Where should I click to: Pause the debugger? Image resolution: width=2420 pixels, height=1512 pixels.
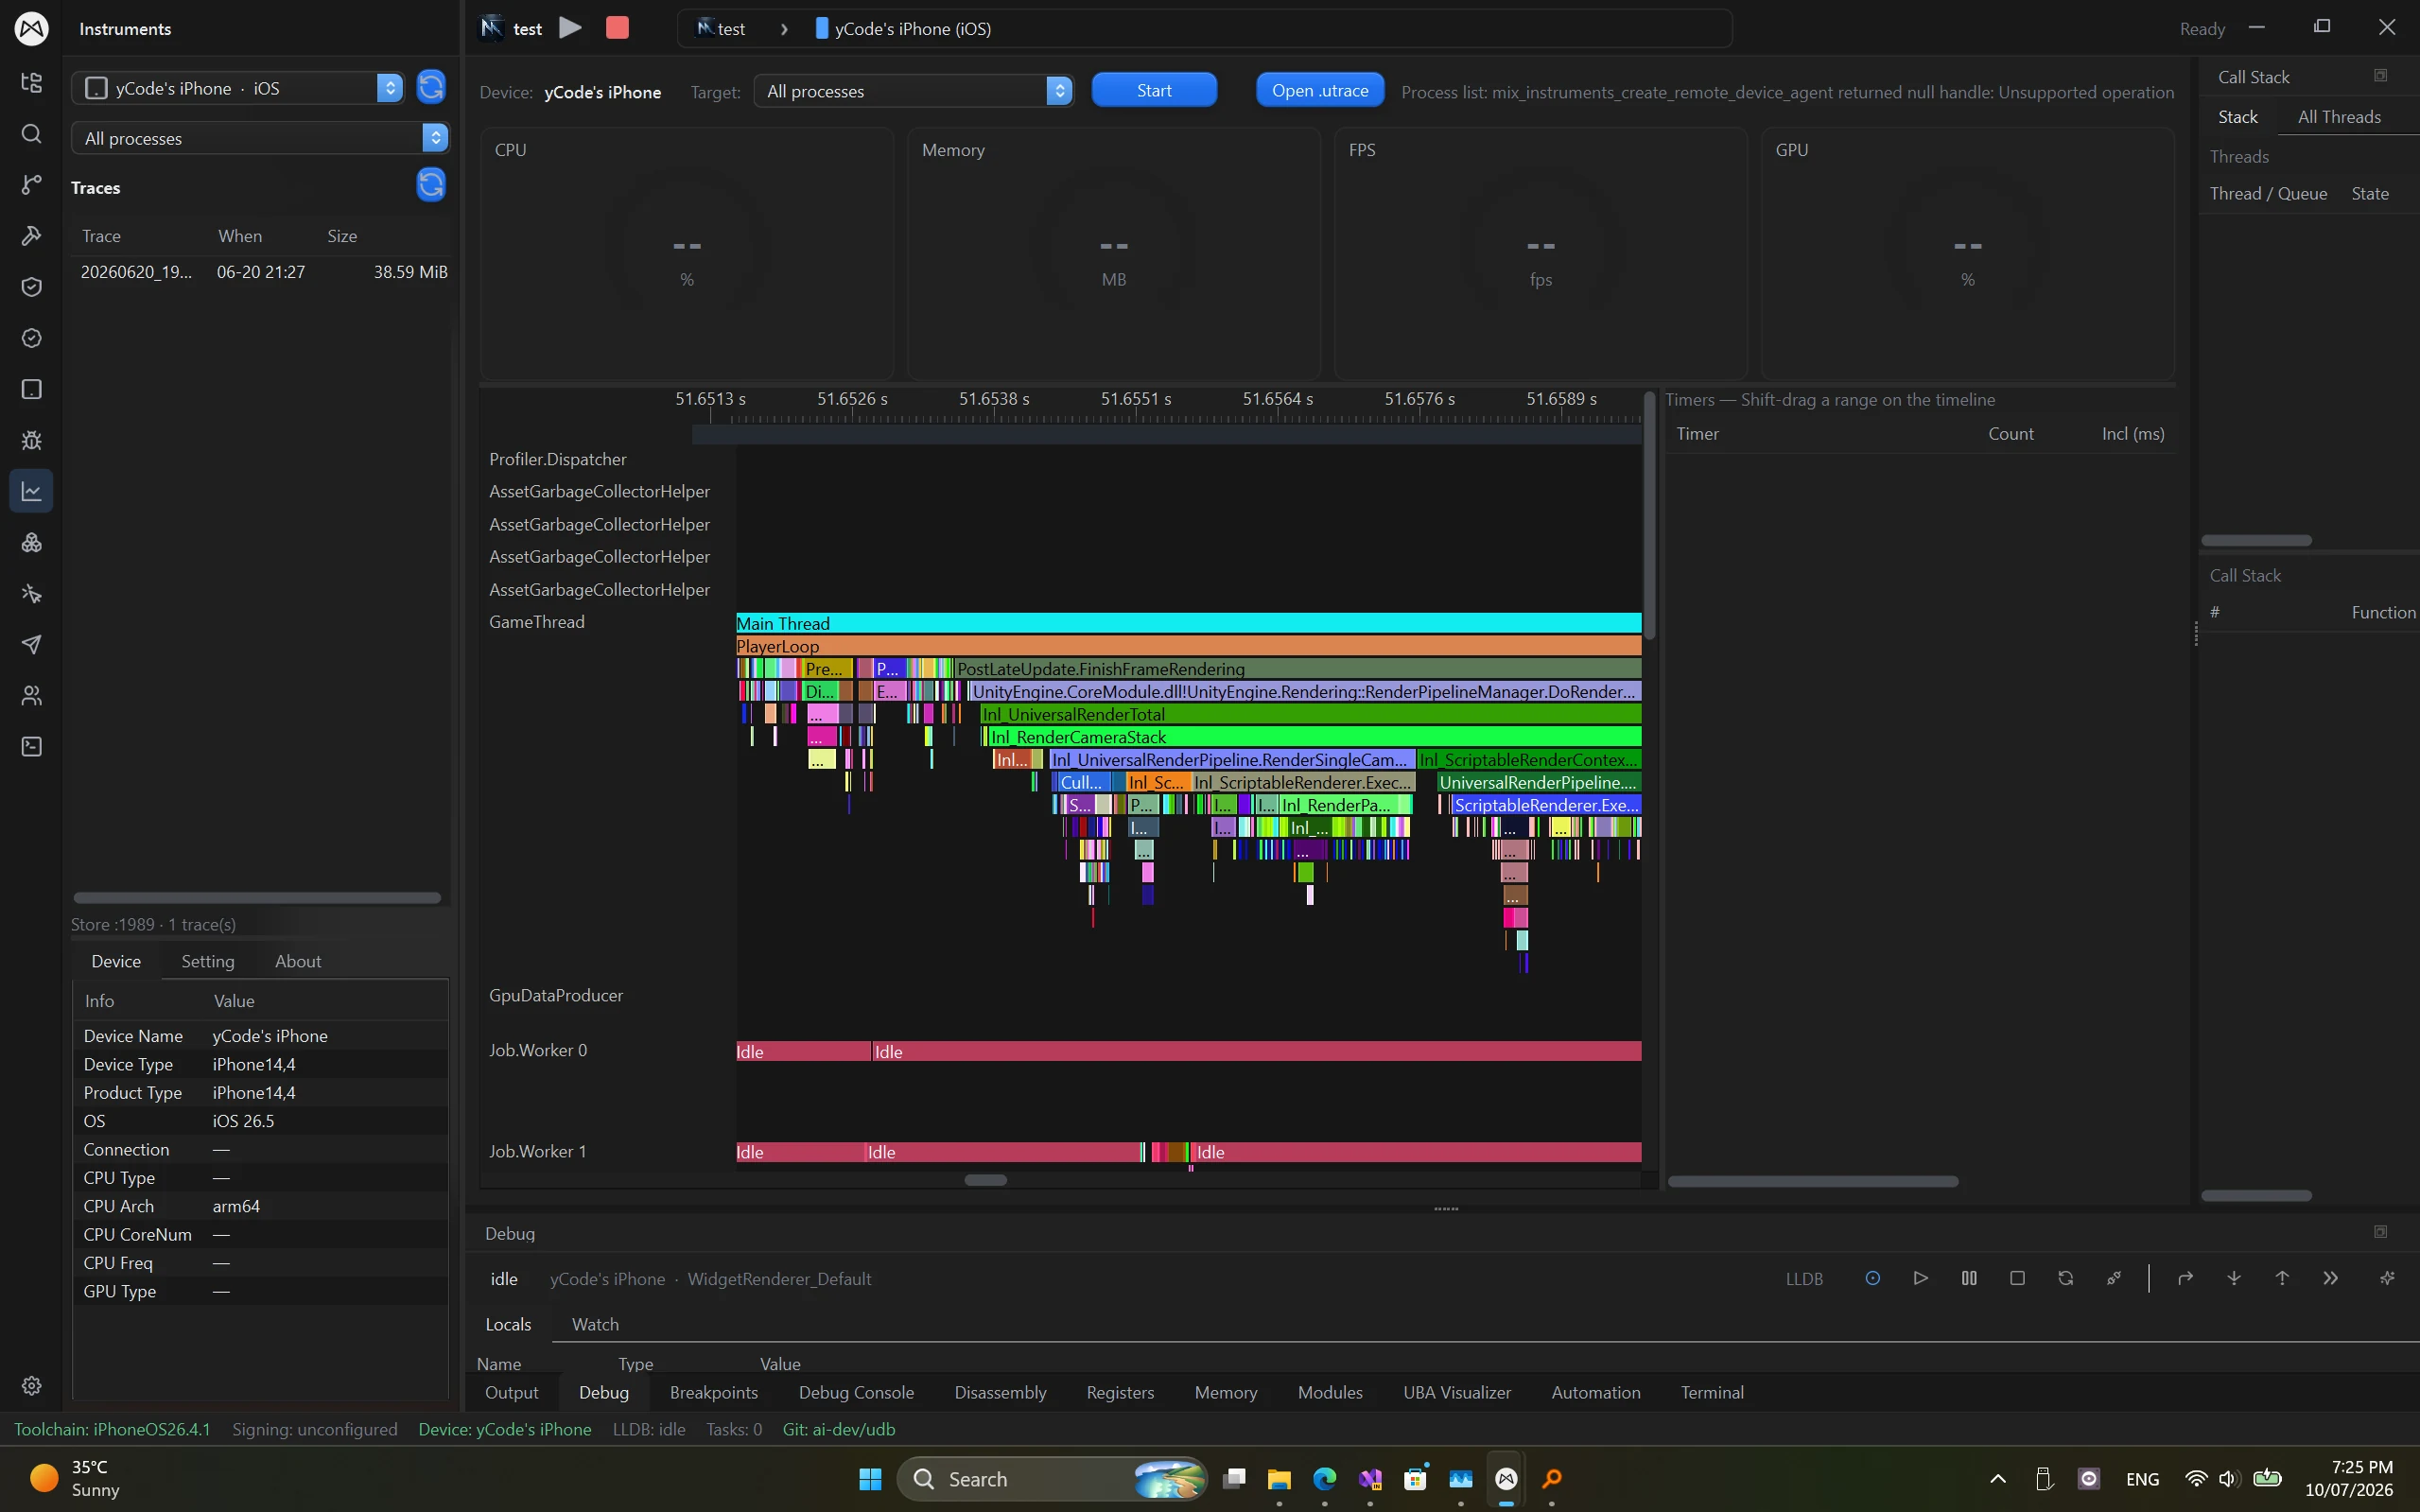tap(1969, 1278)
